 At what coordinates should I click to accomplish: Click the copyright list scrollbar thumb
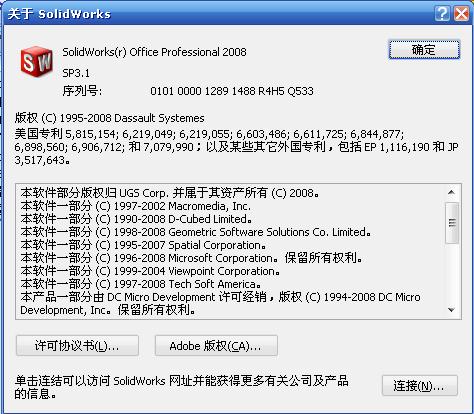coord(452,222)
